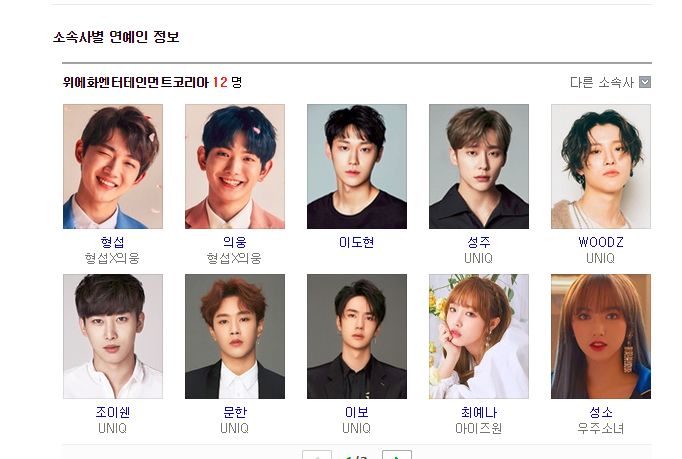Click the 성소 name link
Viewport: 682px width, 459px height.
[x=601, y=412]
